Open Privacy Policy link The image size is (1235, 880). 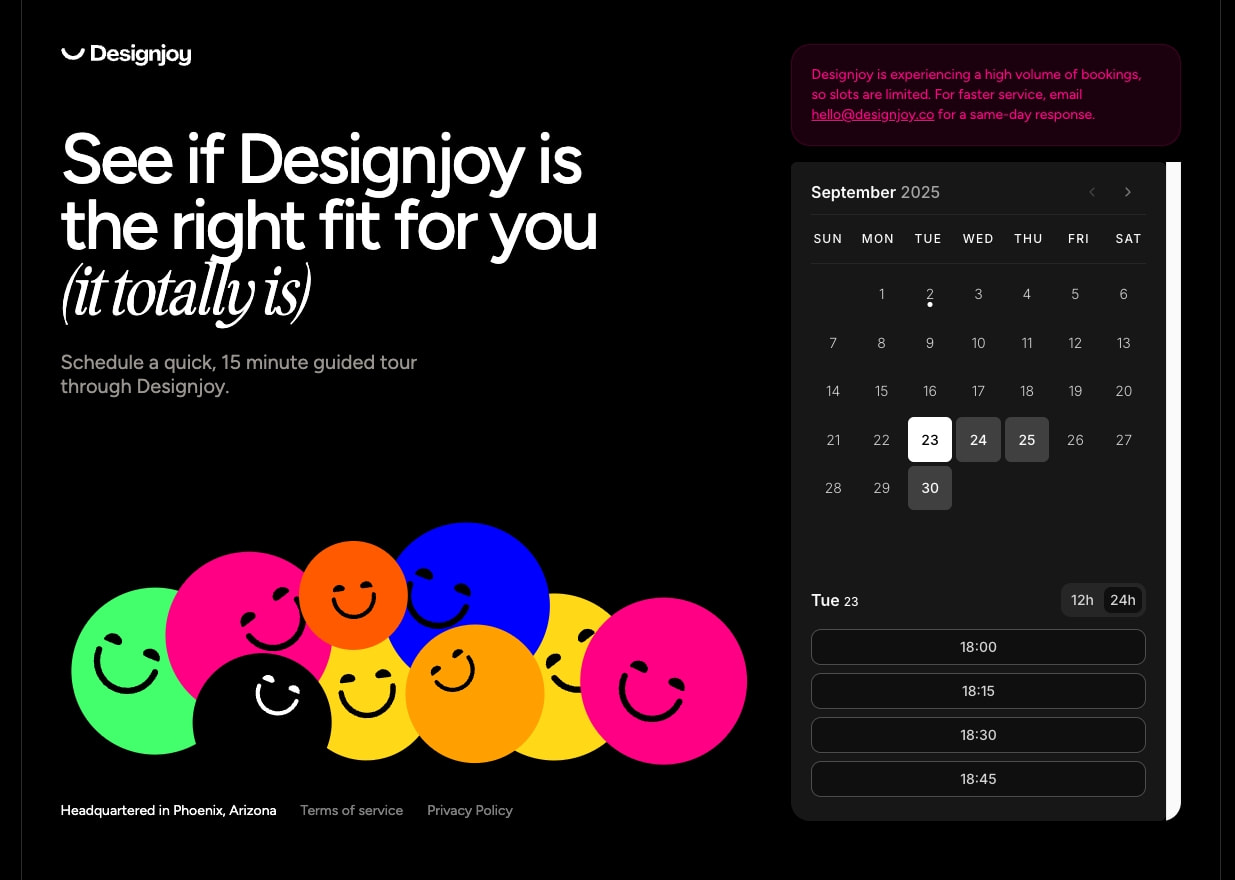click(x=470, y=810)
